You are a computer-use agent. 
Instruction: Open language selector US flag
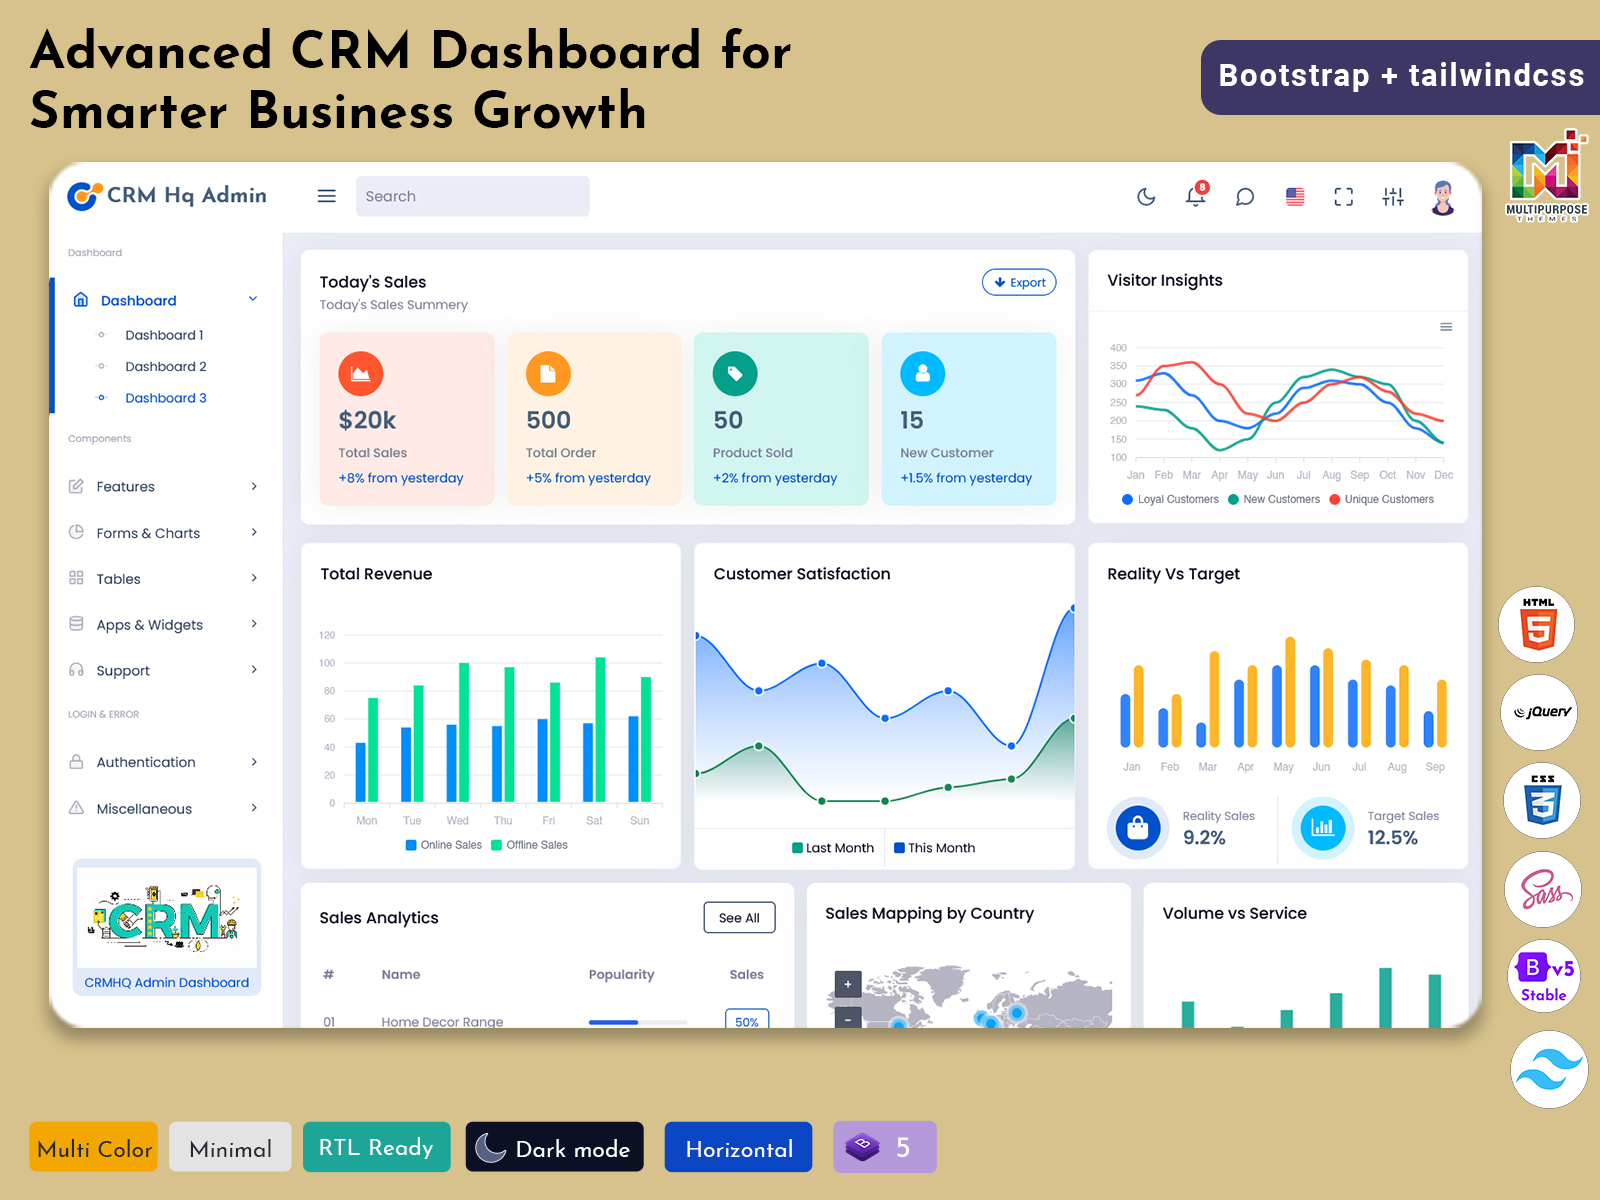pyautogui.click(x=1295, y=197)
